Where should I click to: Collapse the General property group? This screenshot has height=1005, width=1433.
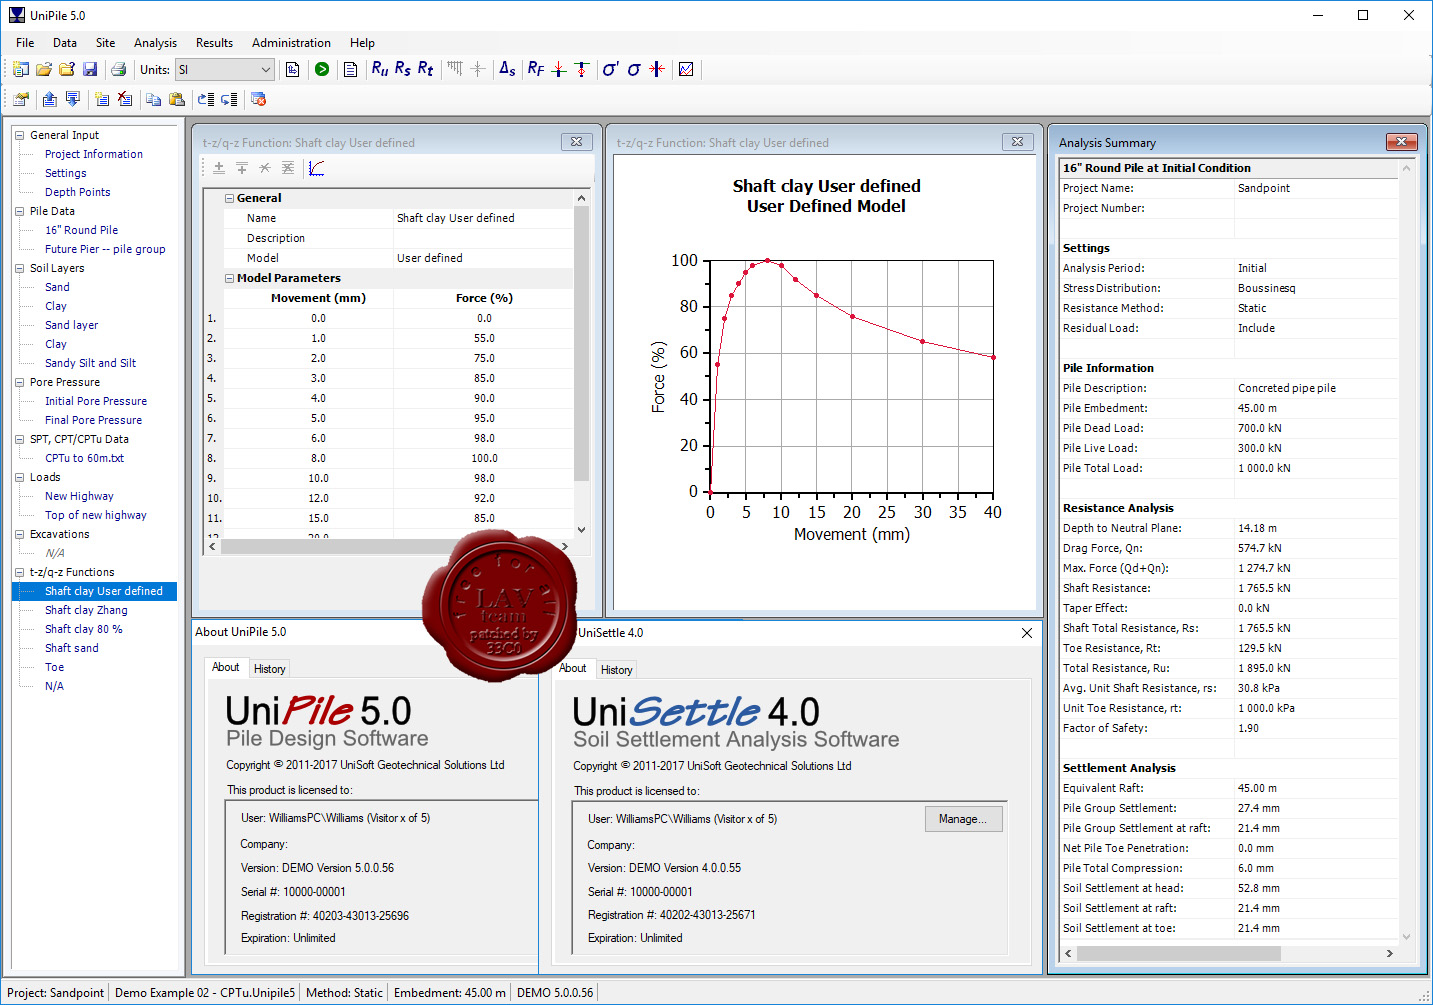pyautogui.click(x=230, y=198)
